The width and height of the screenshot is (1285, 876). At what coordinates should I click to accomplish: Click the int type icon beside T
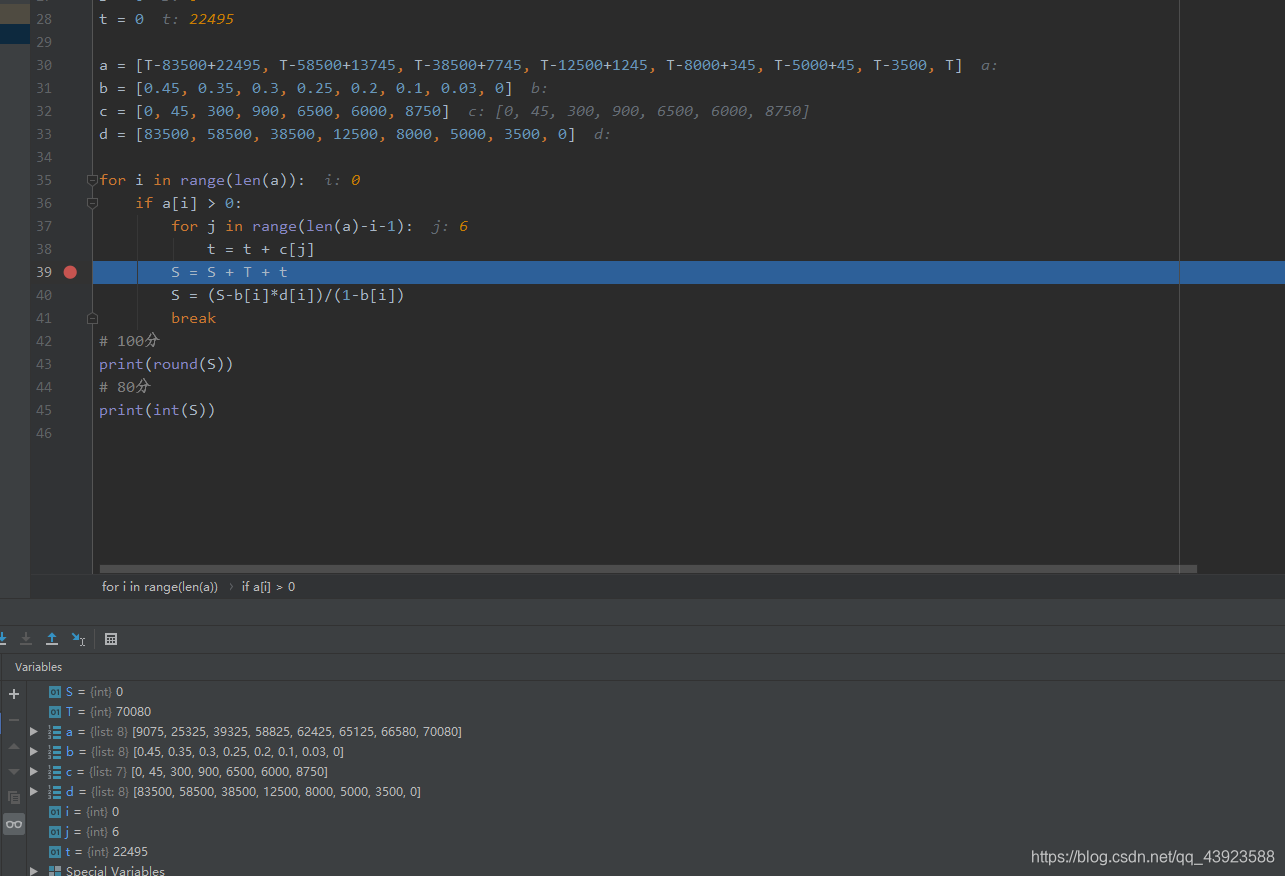55,712
